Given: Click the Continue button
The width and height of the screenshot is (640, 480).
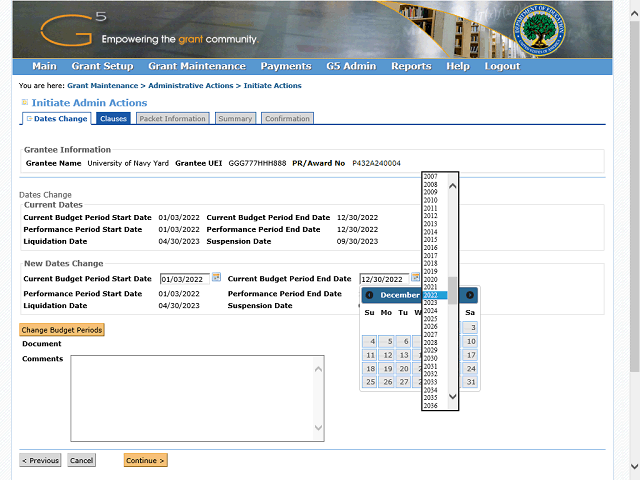Looking at the screenshot, I should pos(145,461).
